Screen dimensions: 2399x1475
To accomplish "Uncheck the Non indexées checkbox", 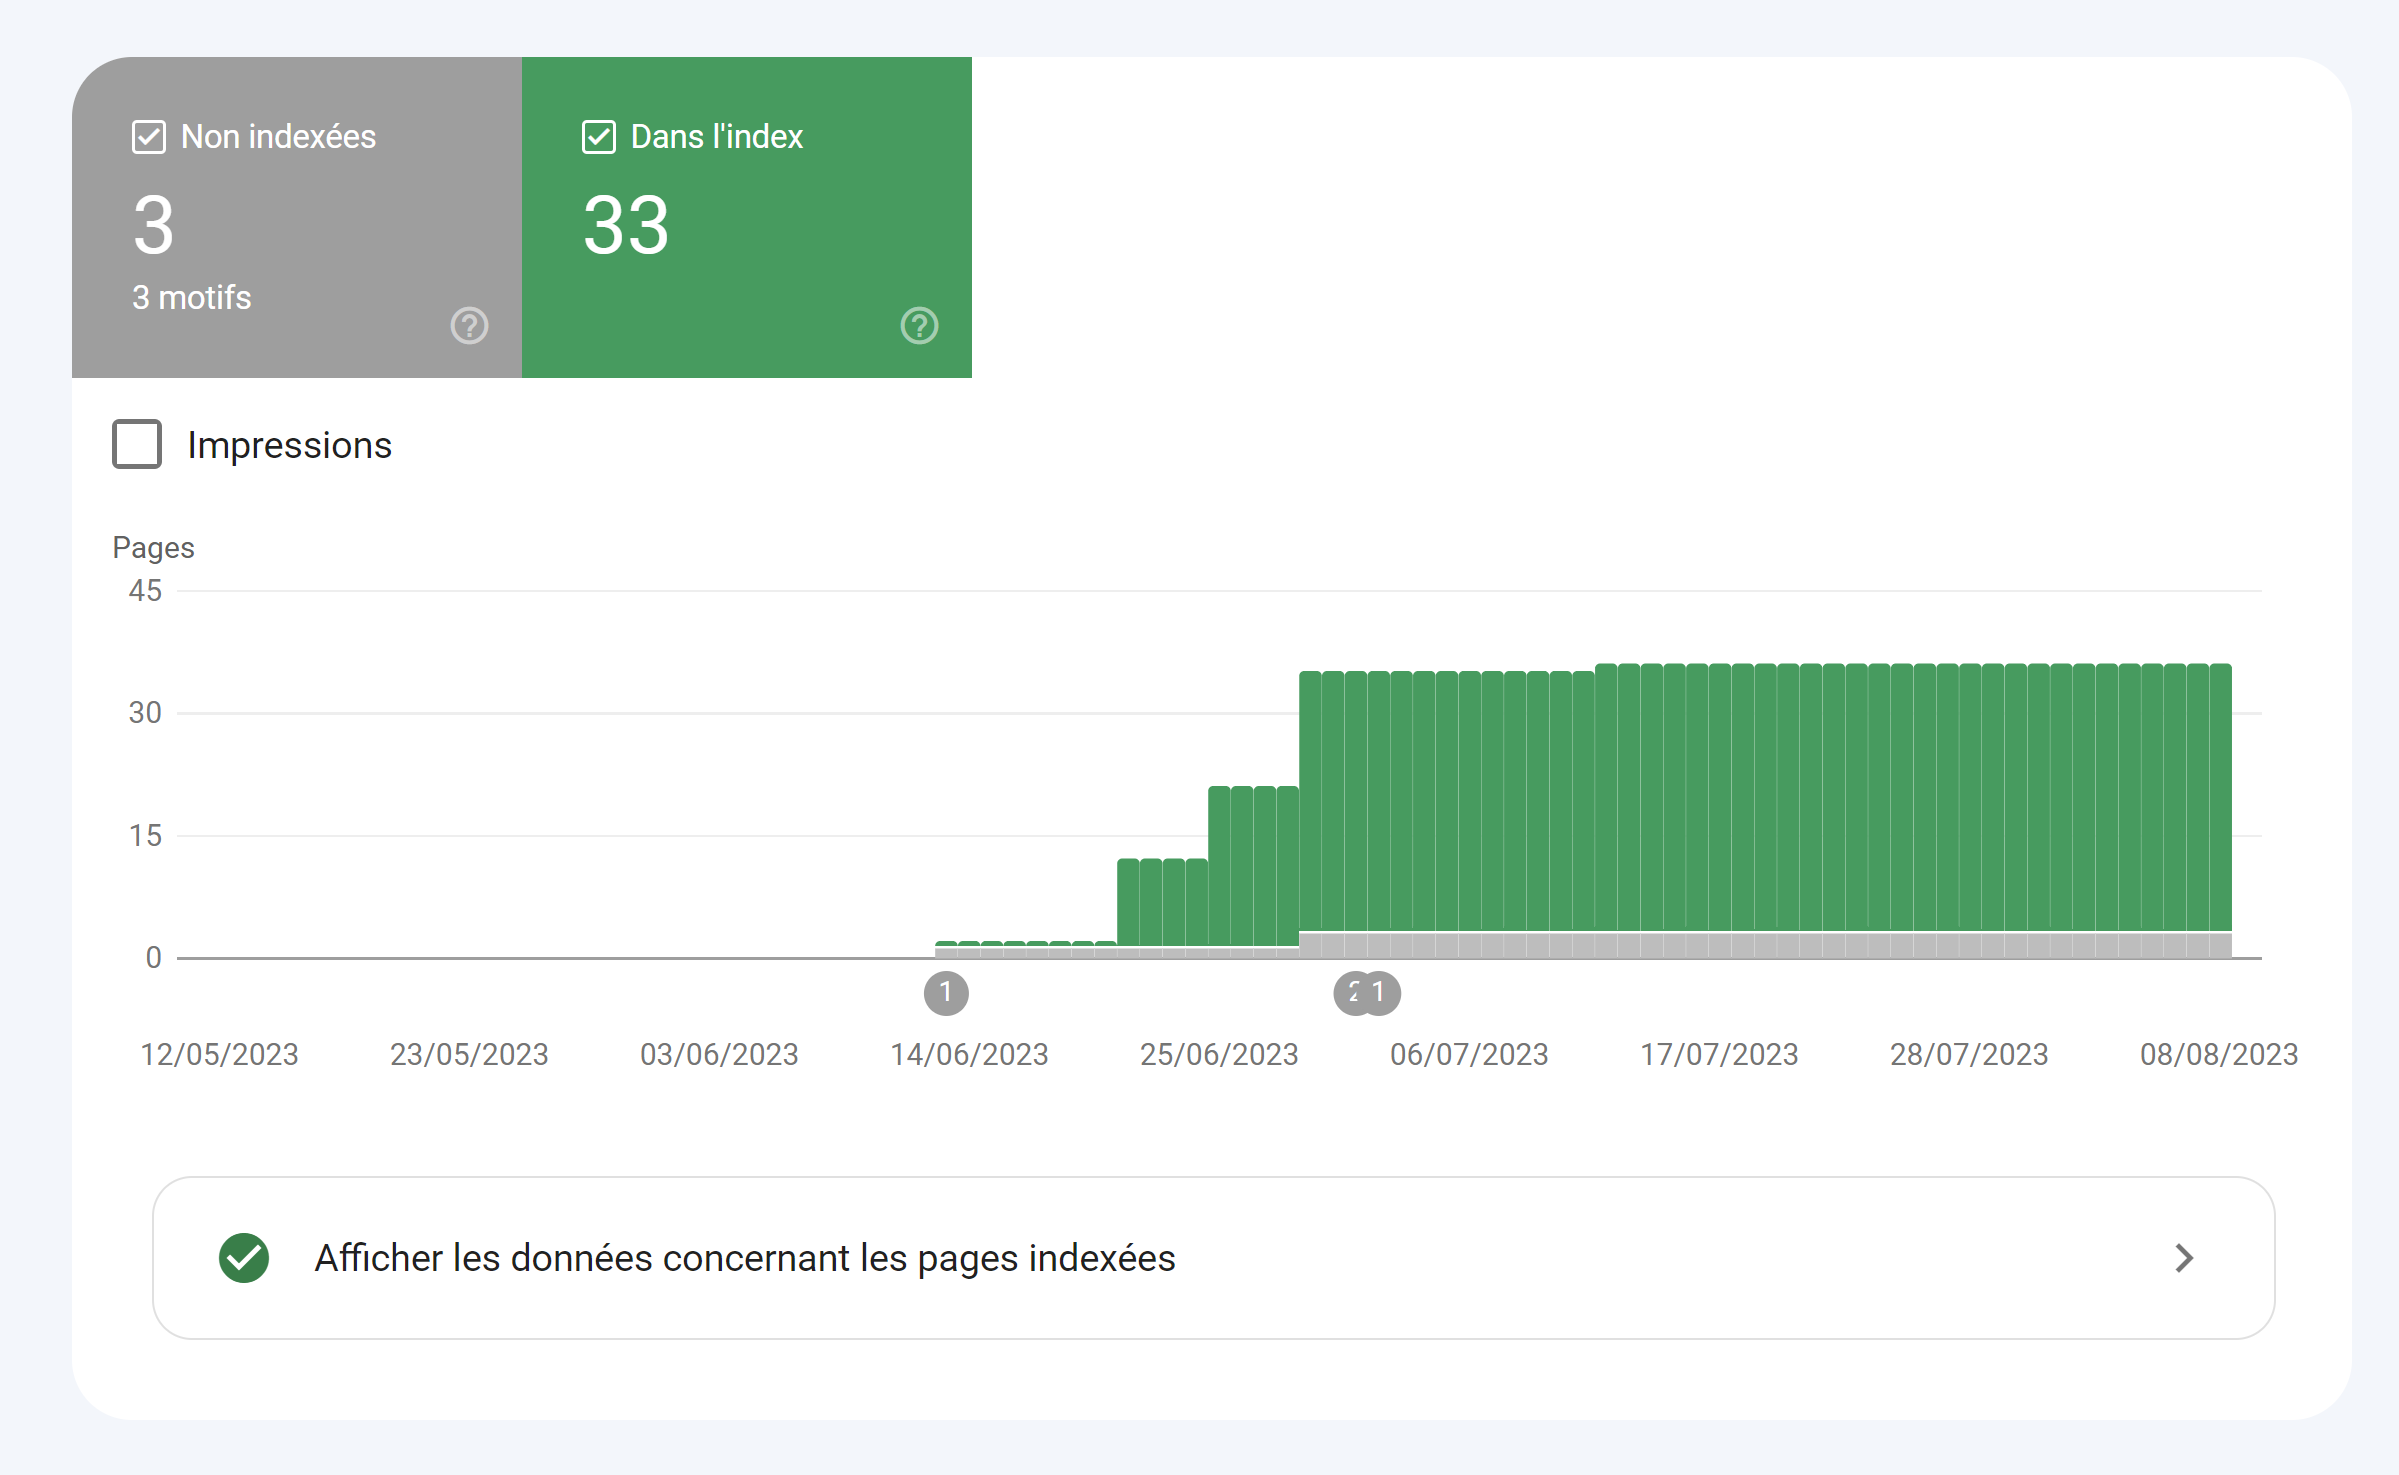I will click(149, 137).
